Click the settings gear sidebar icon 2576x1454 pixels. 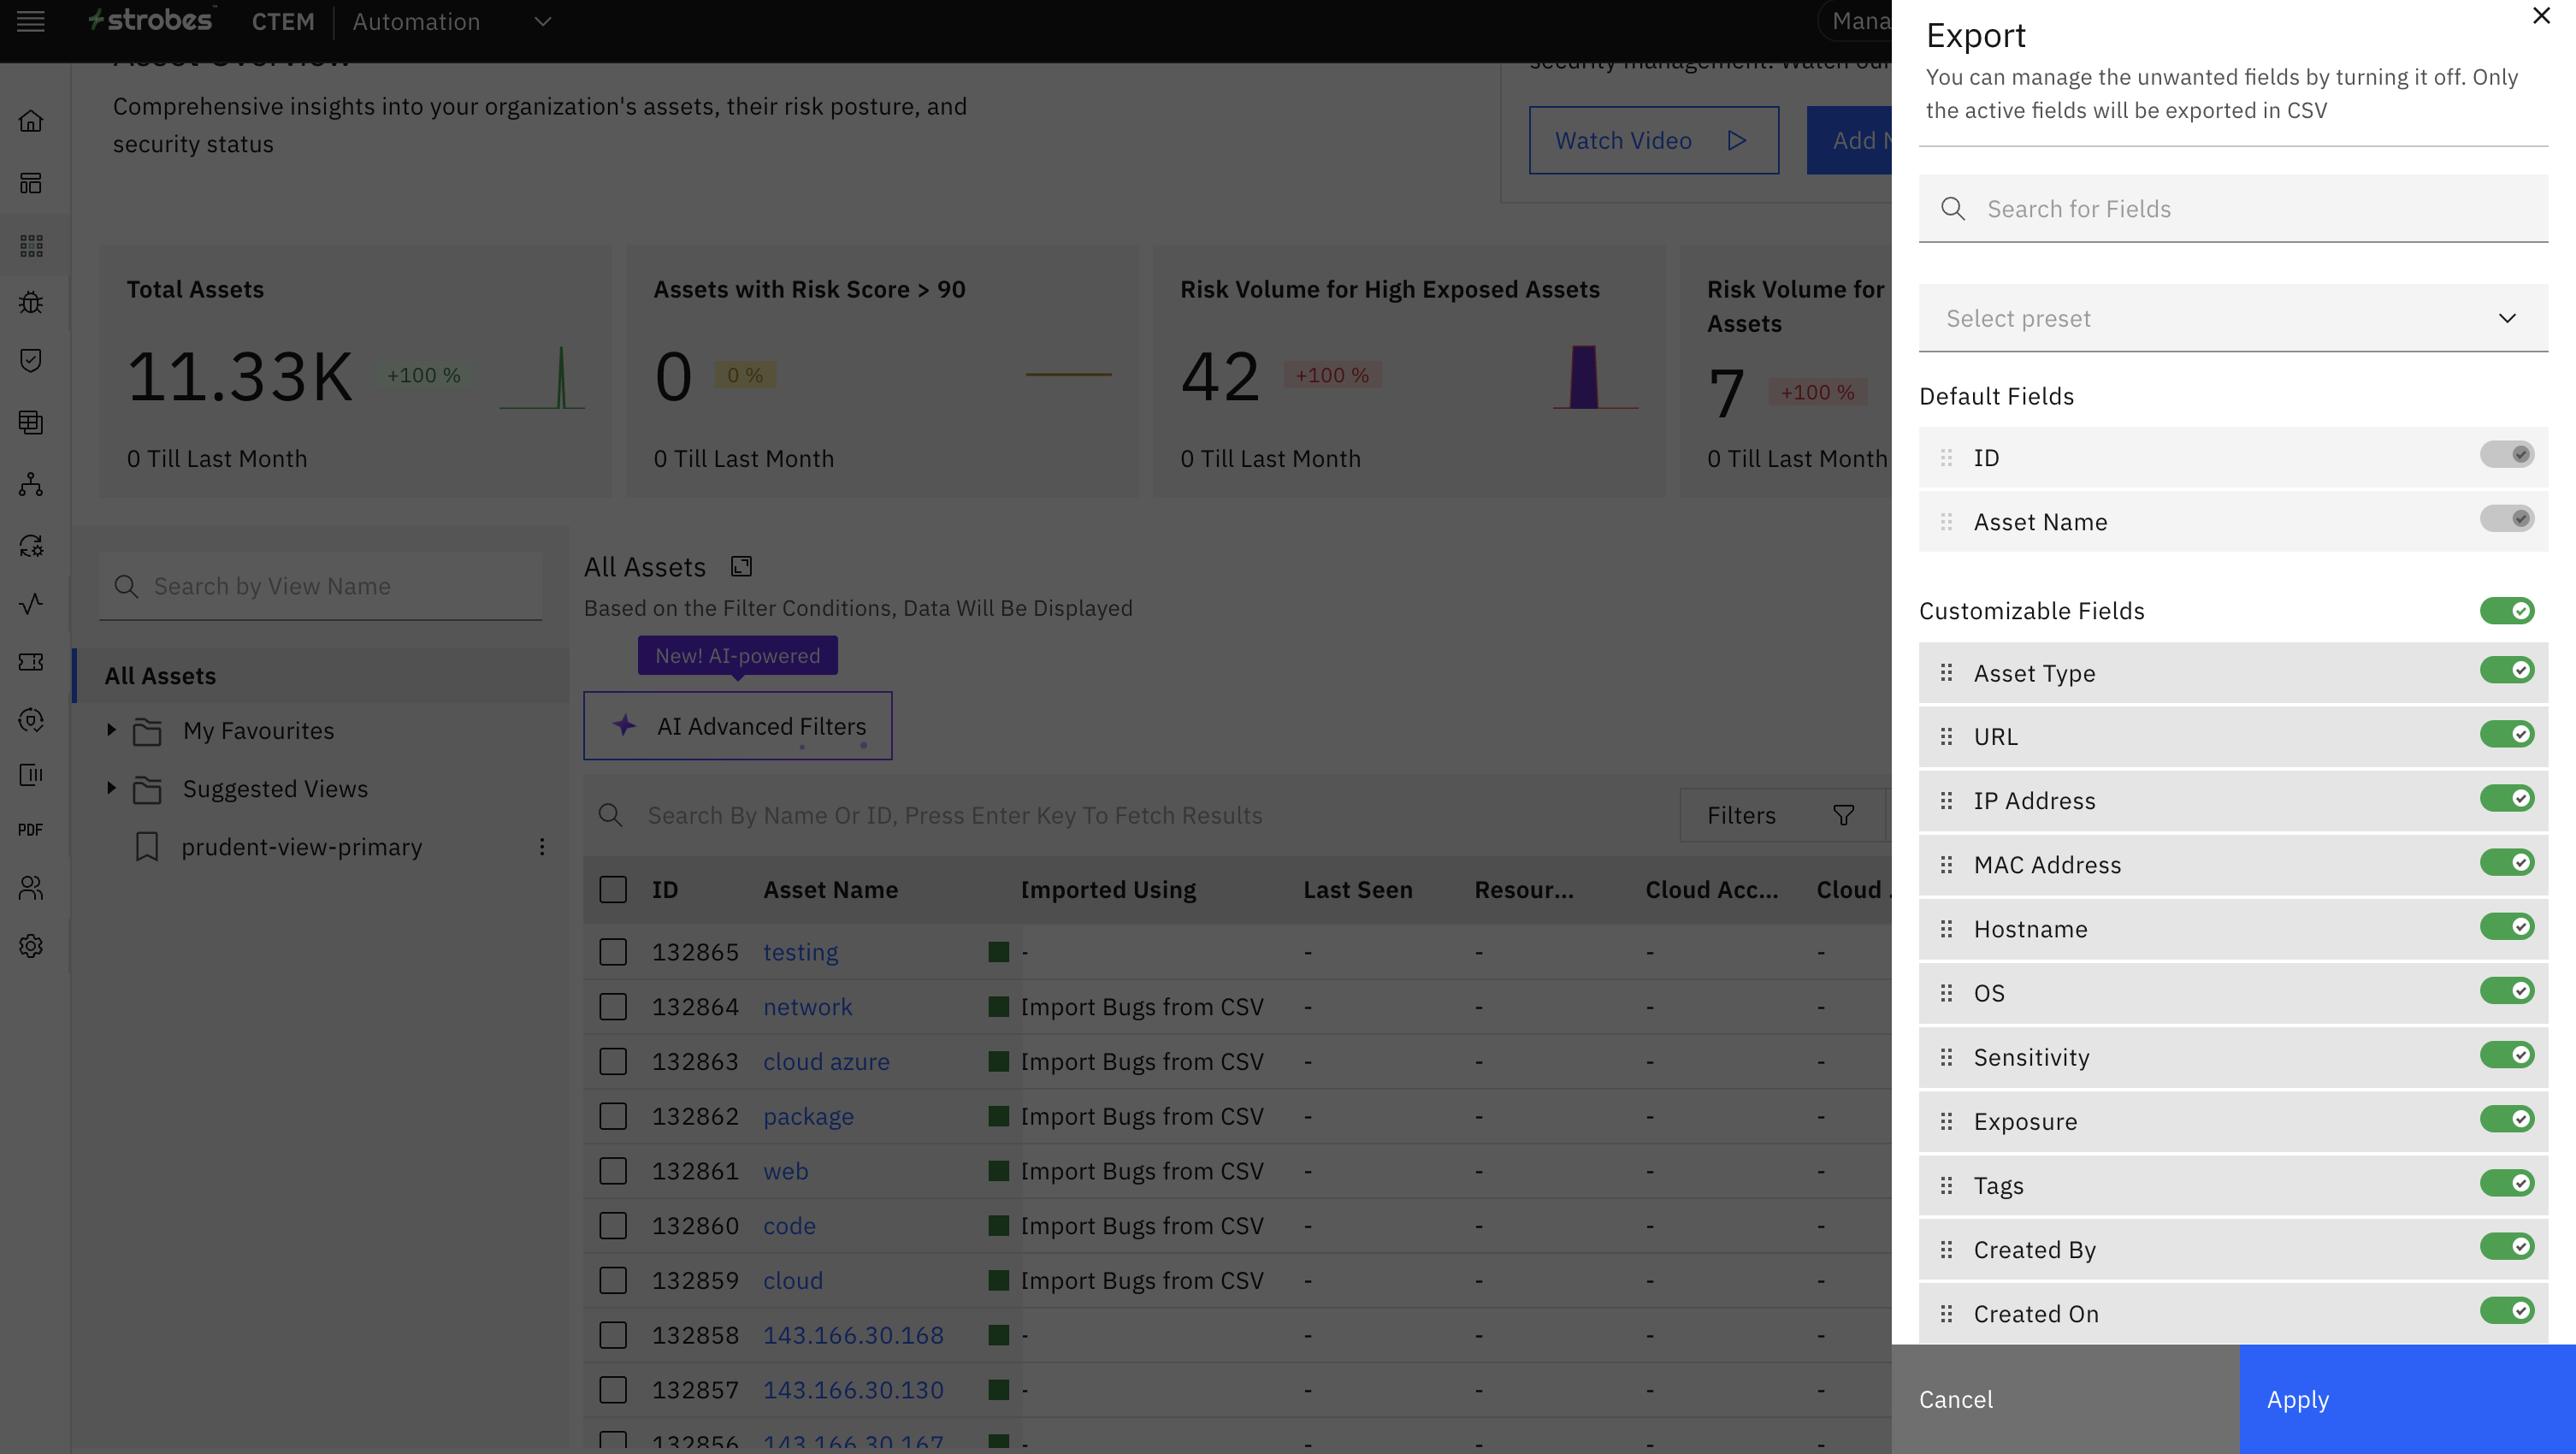(31, 946)
